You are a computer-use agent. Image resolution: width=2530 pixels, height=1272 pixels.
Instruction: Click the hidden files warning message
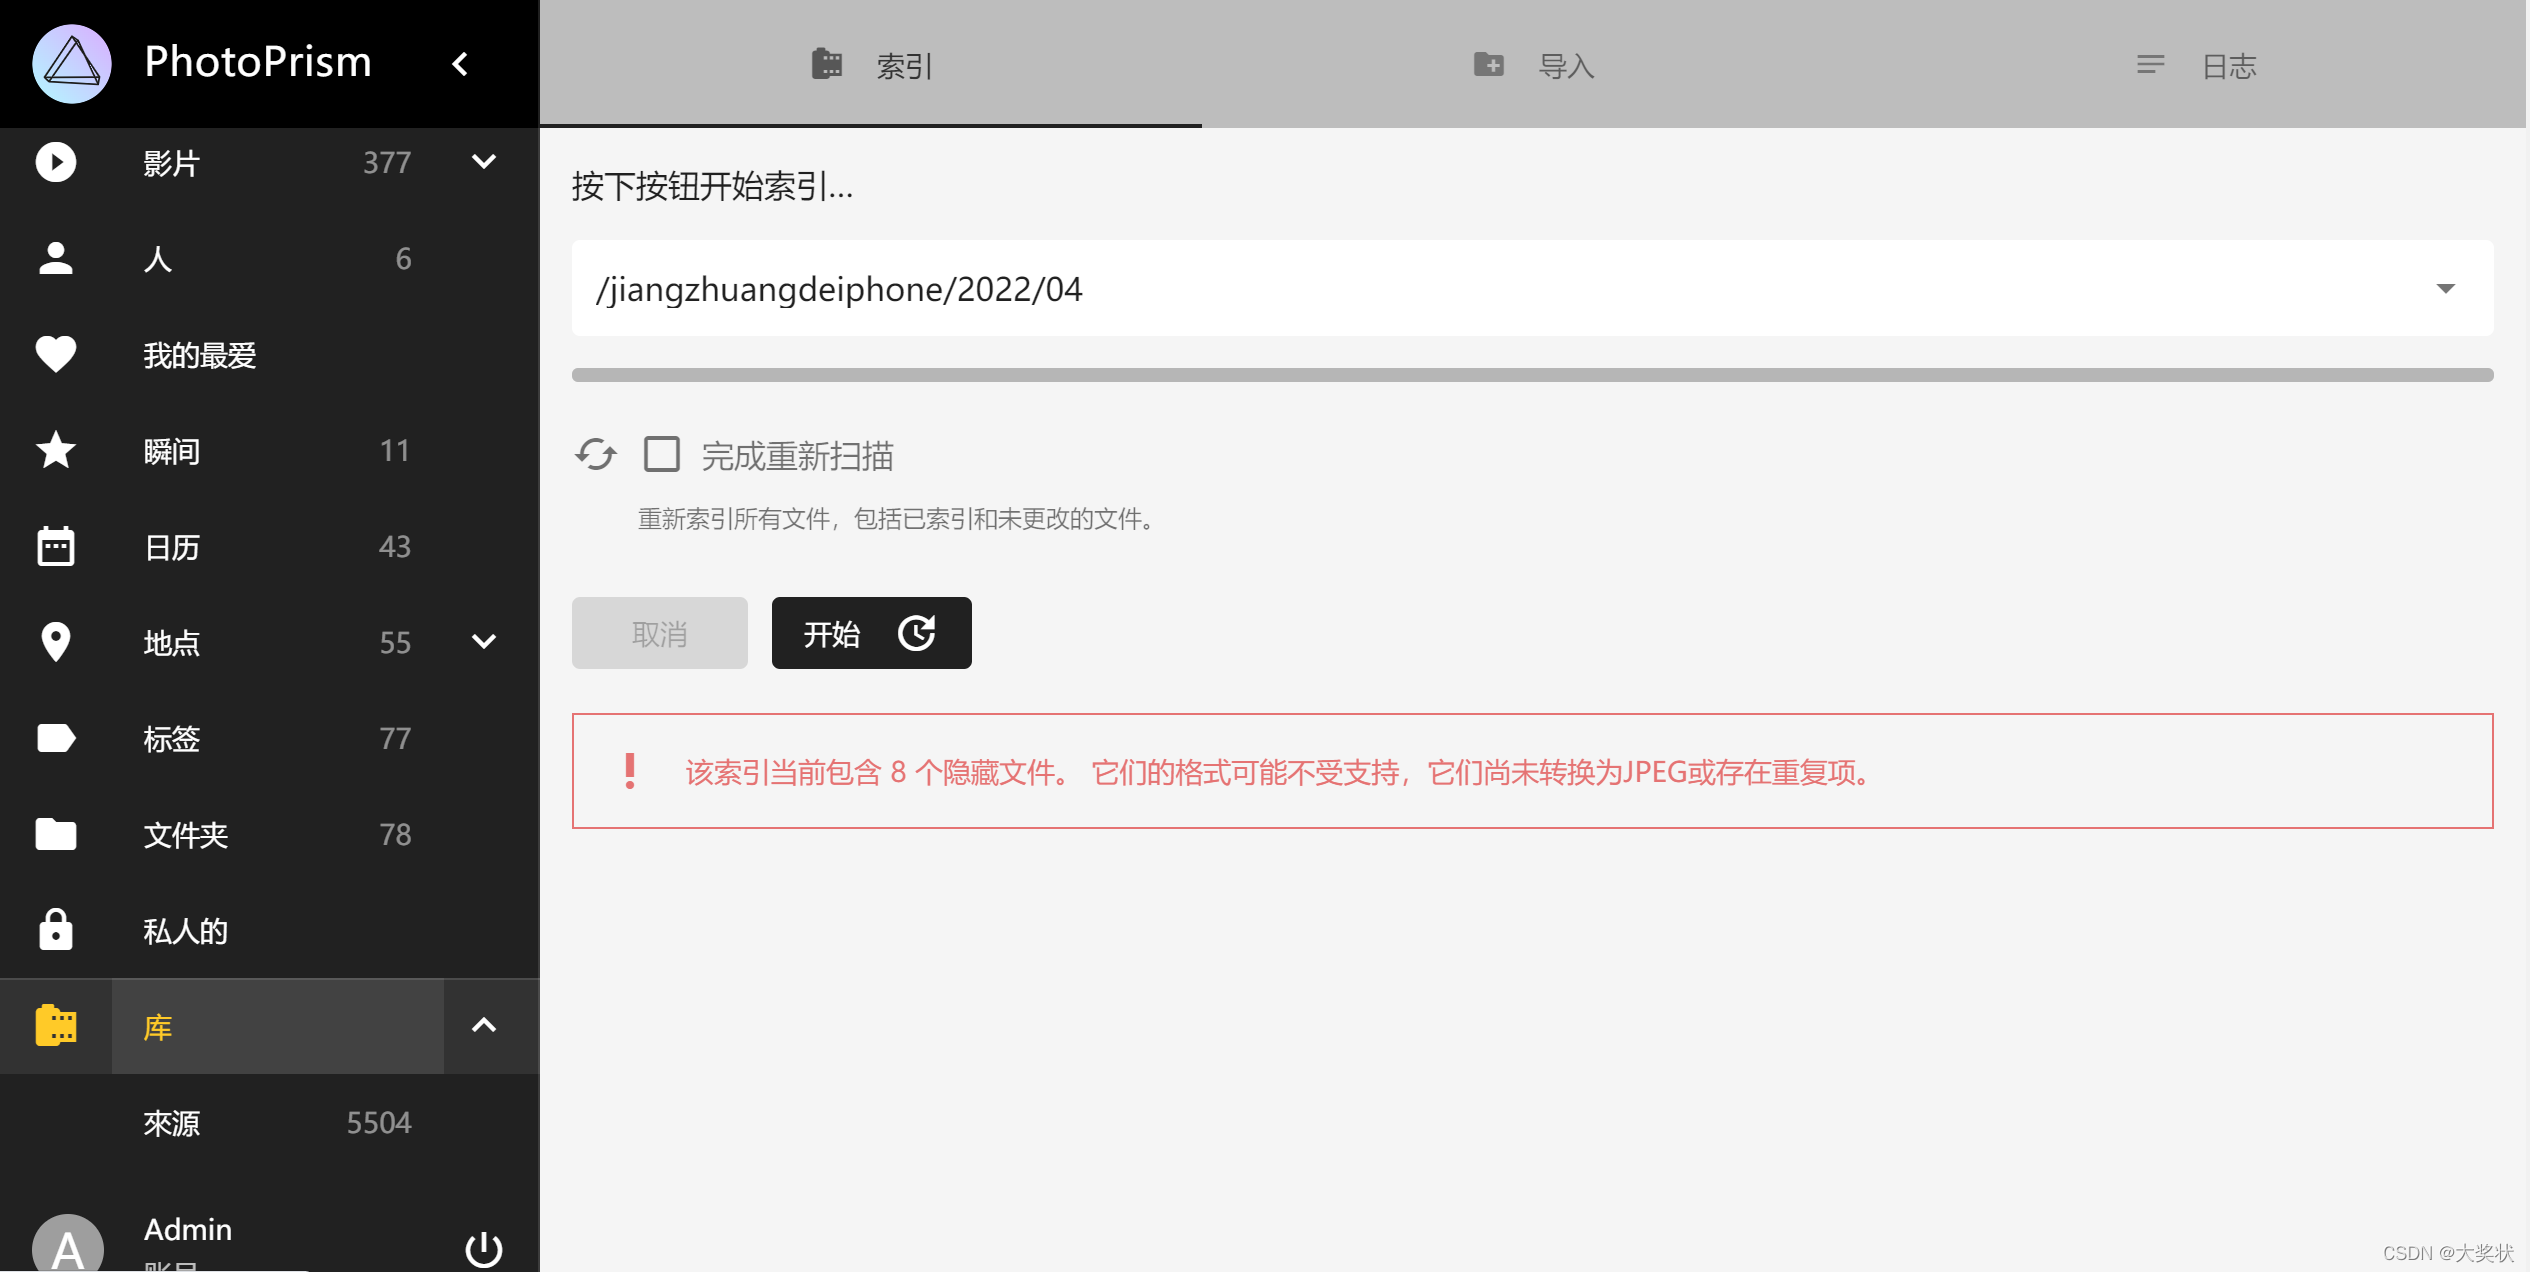[1532, 771]
